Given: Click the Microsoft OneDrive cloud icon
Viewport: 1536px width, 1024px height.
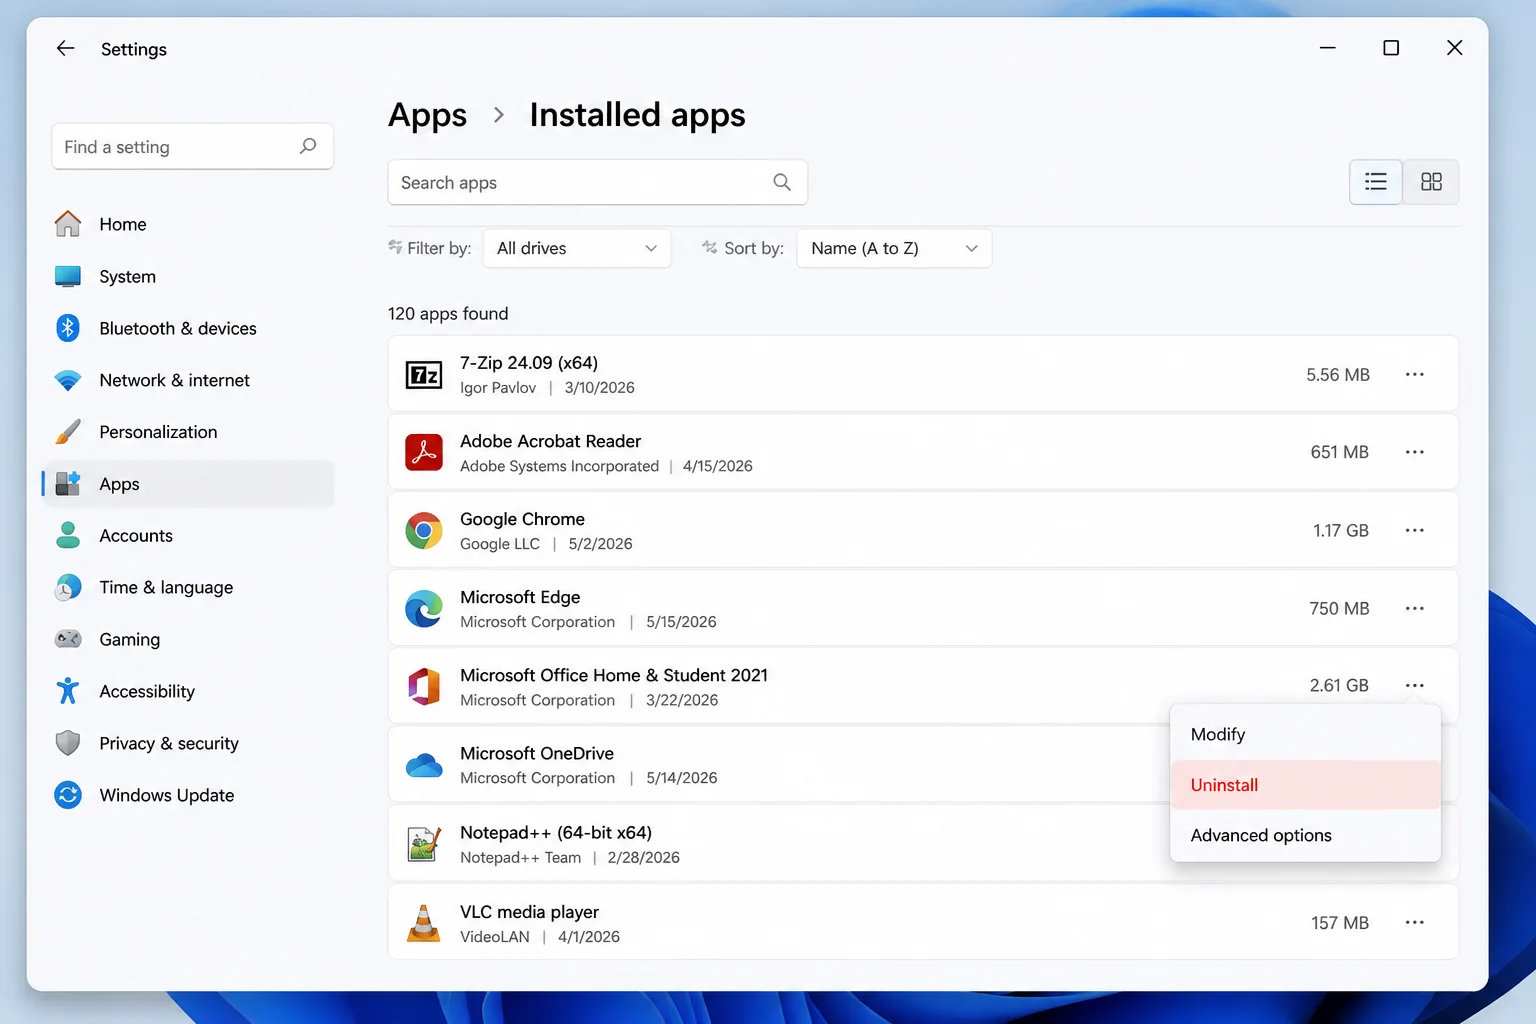Looking at the screenshot, I should point(424,765).
